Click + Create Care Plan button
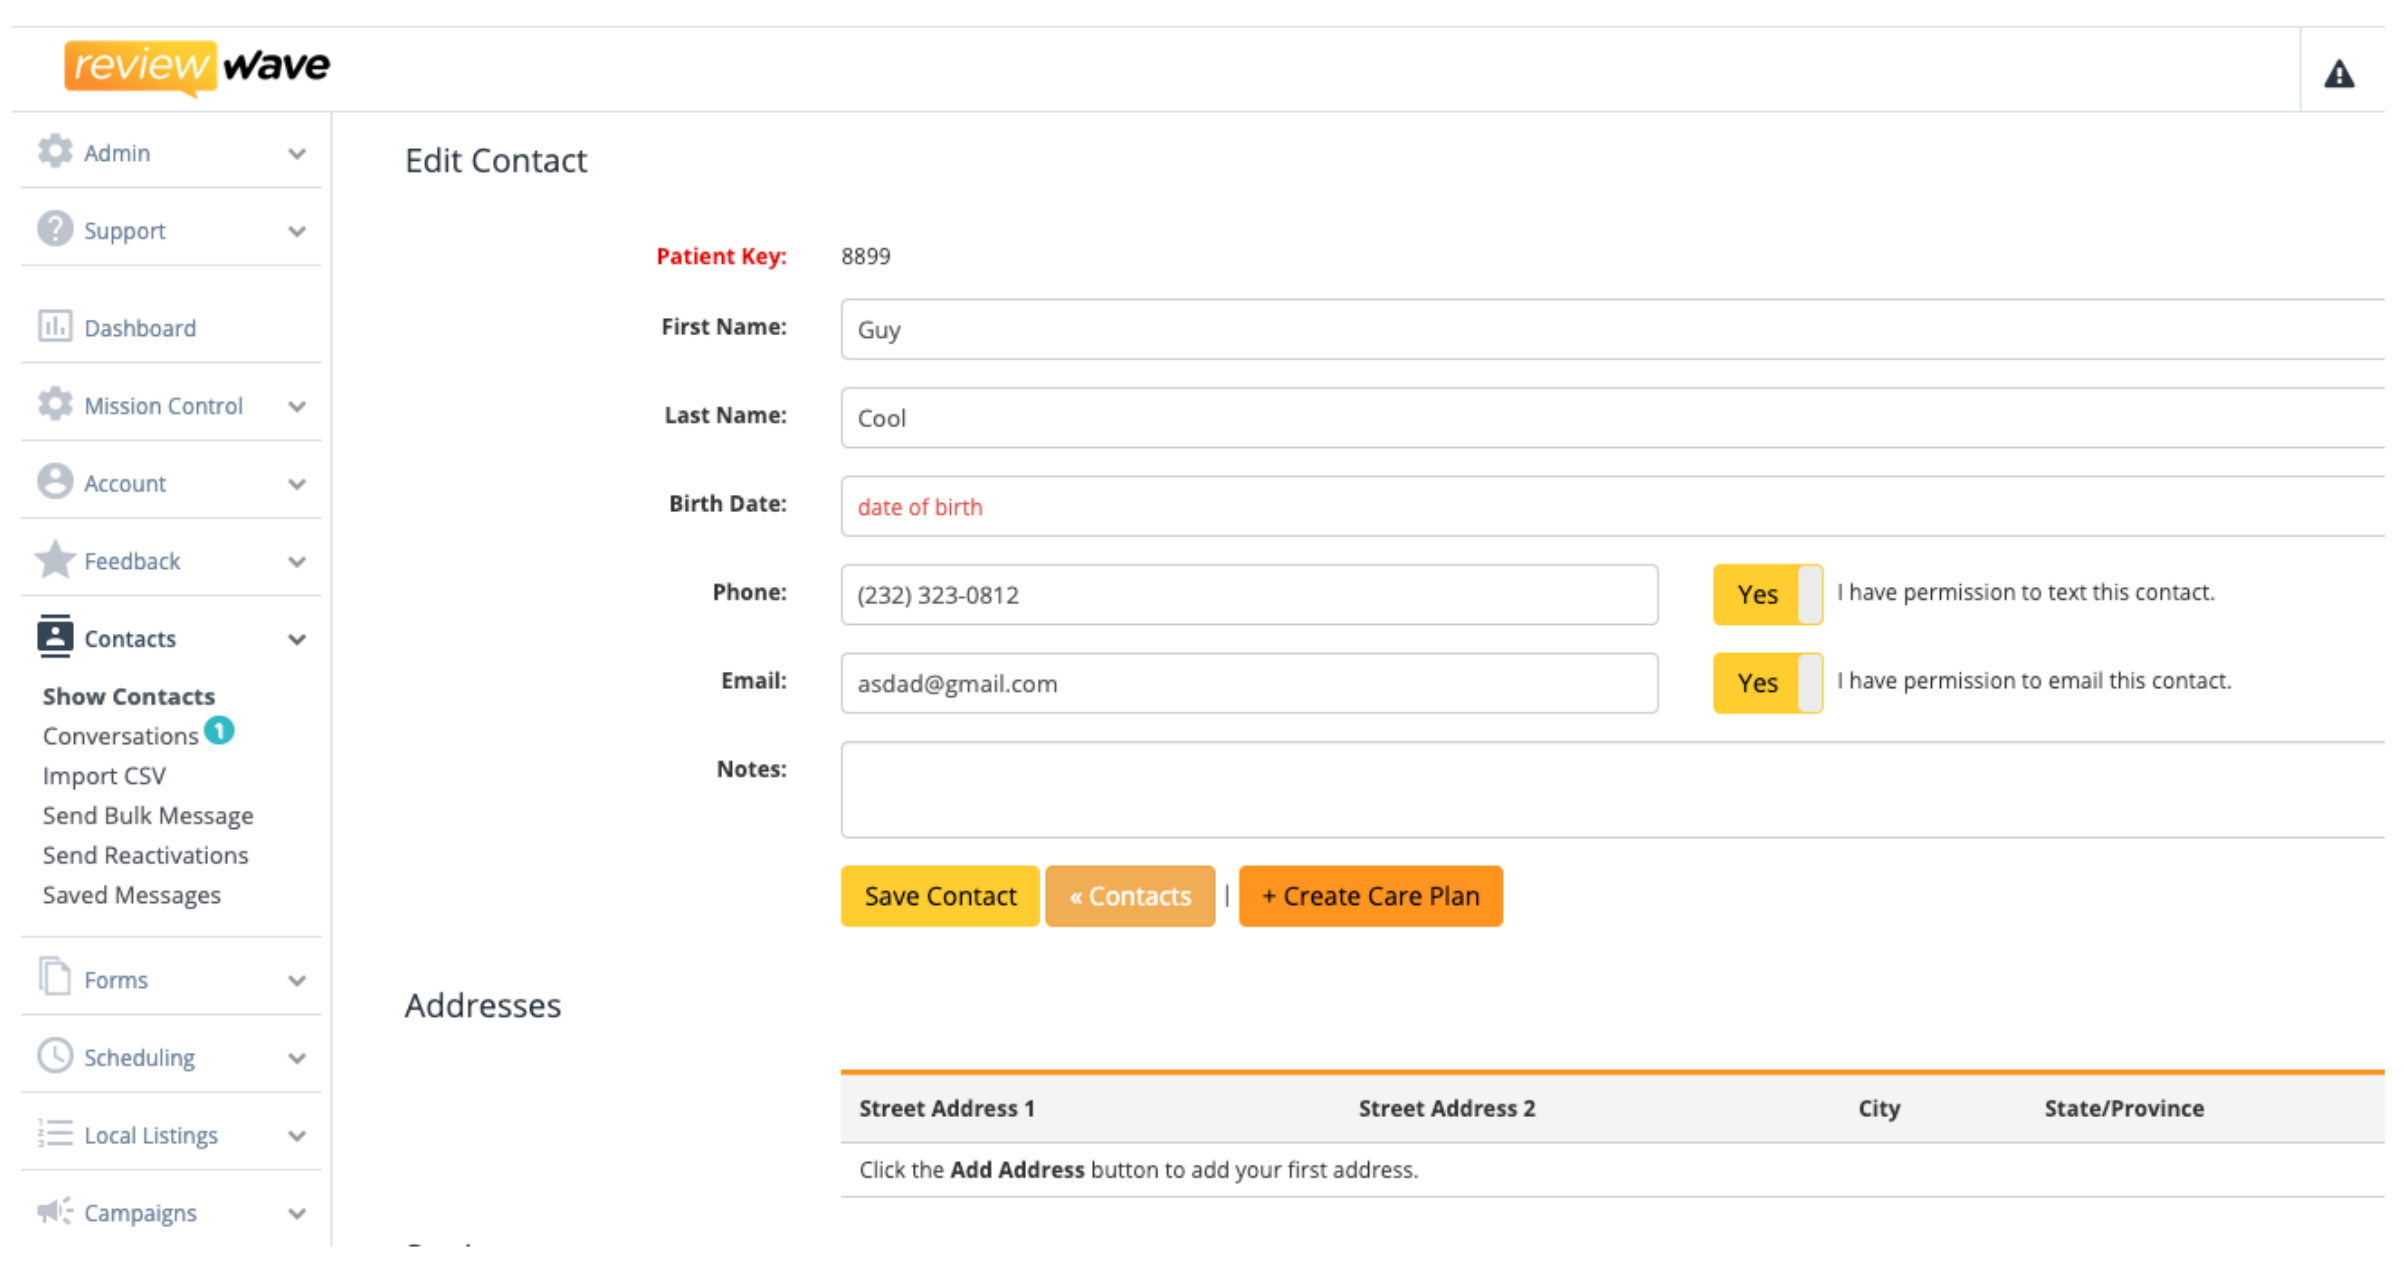 pyautogui.click(x=1370, y=895)
